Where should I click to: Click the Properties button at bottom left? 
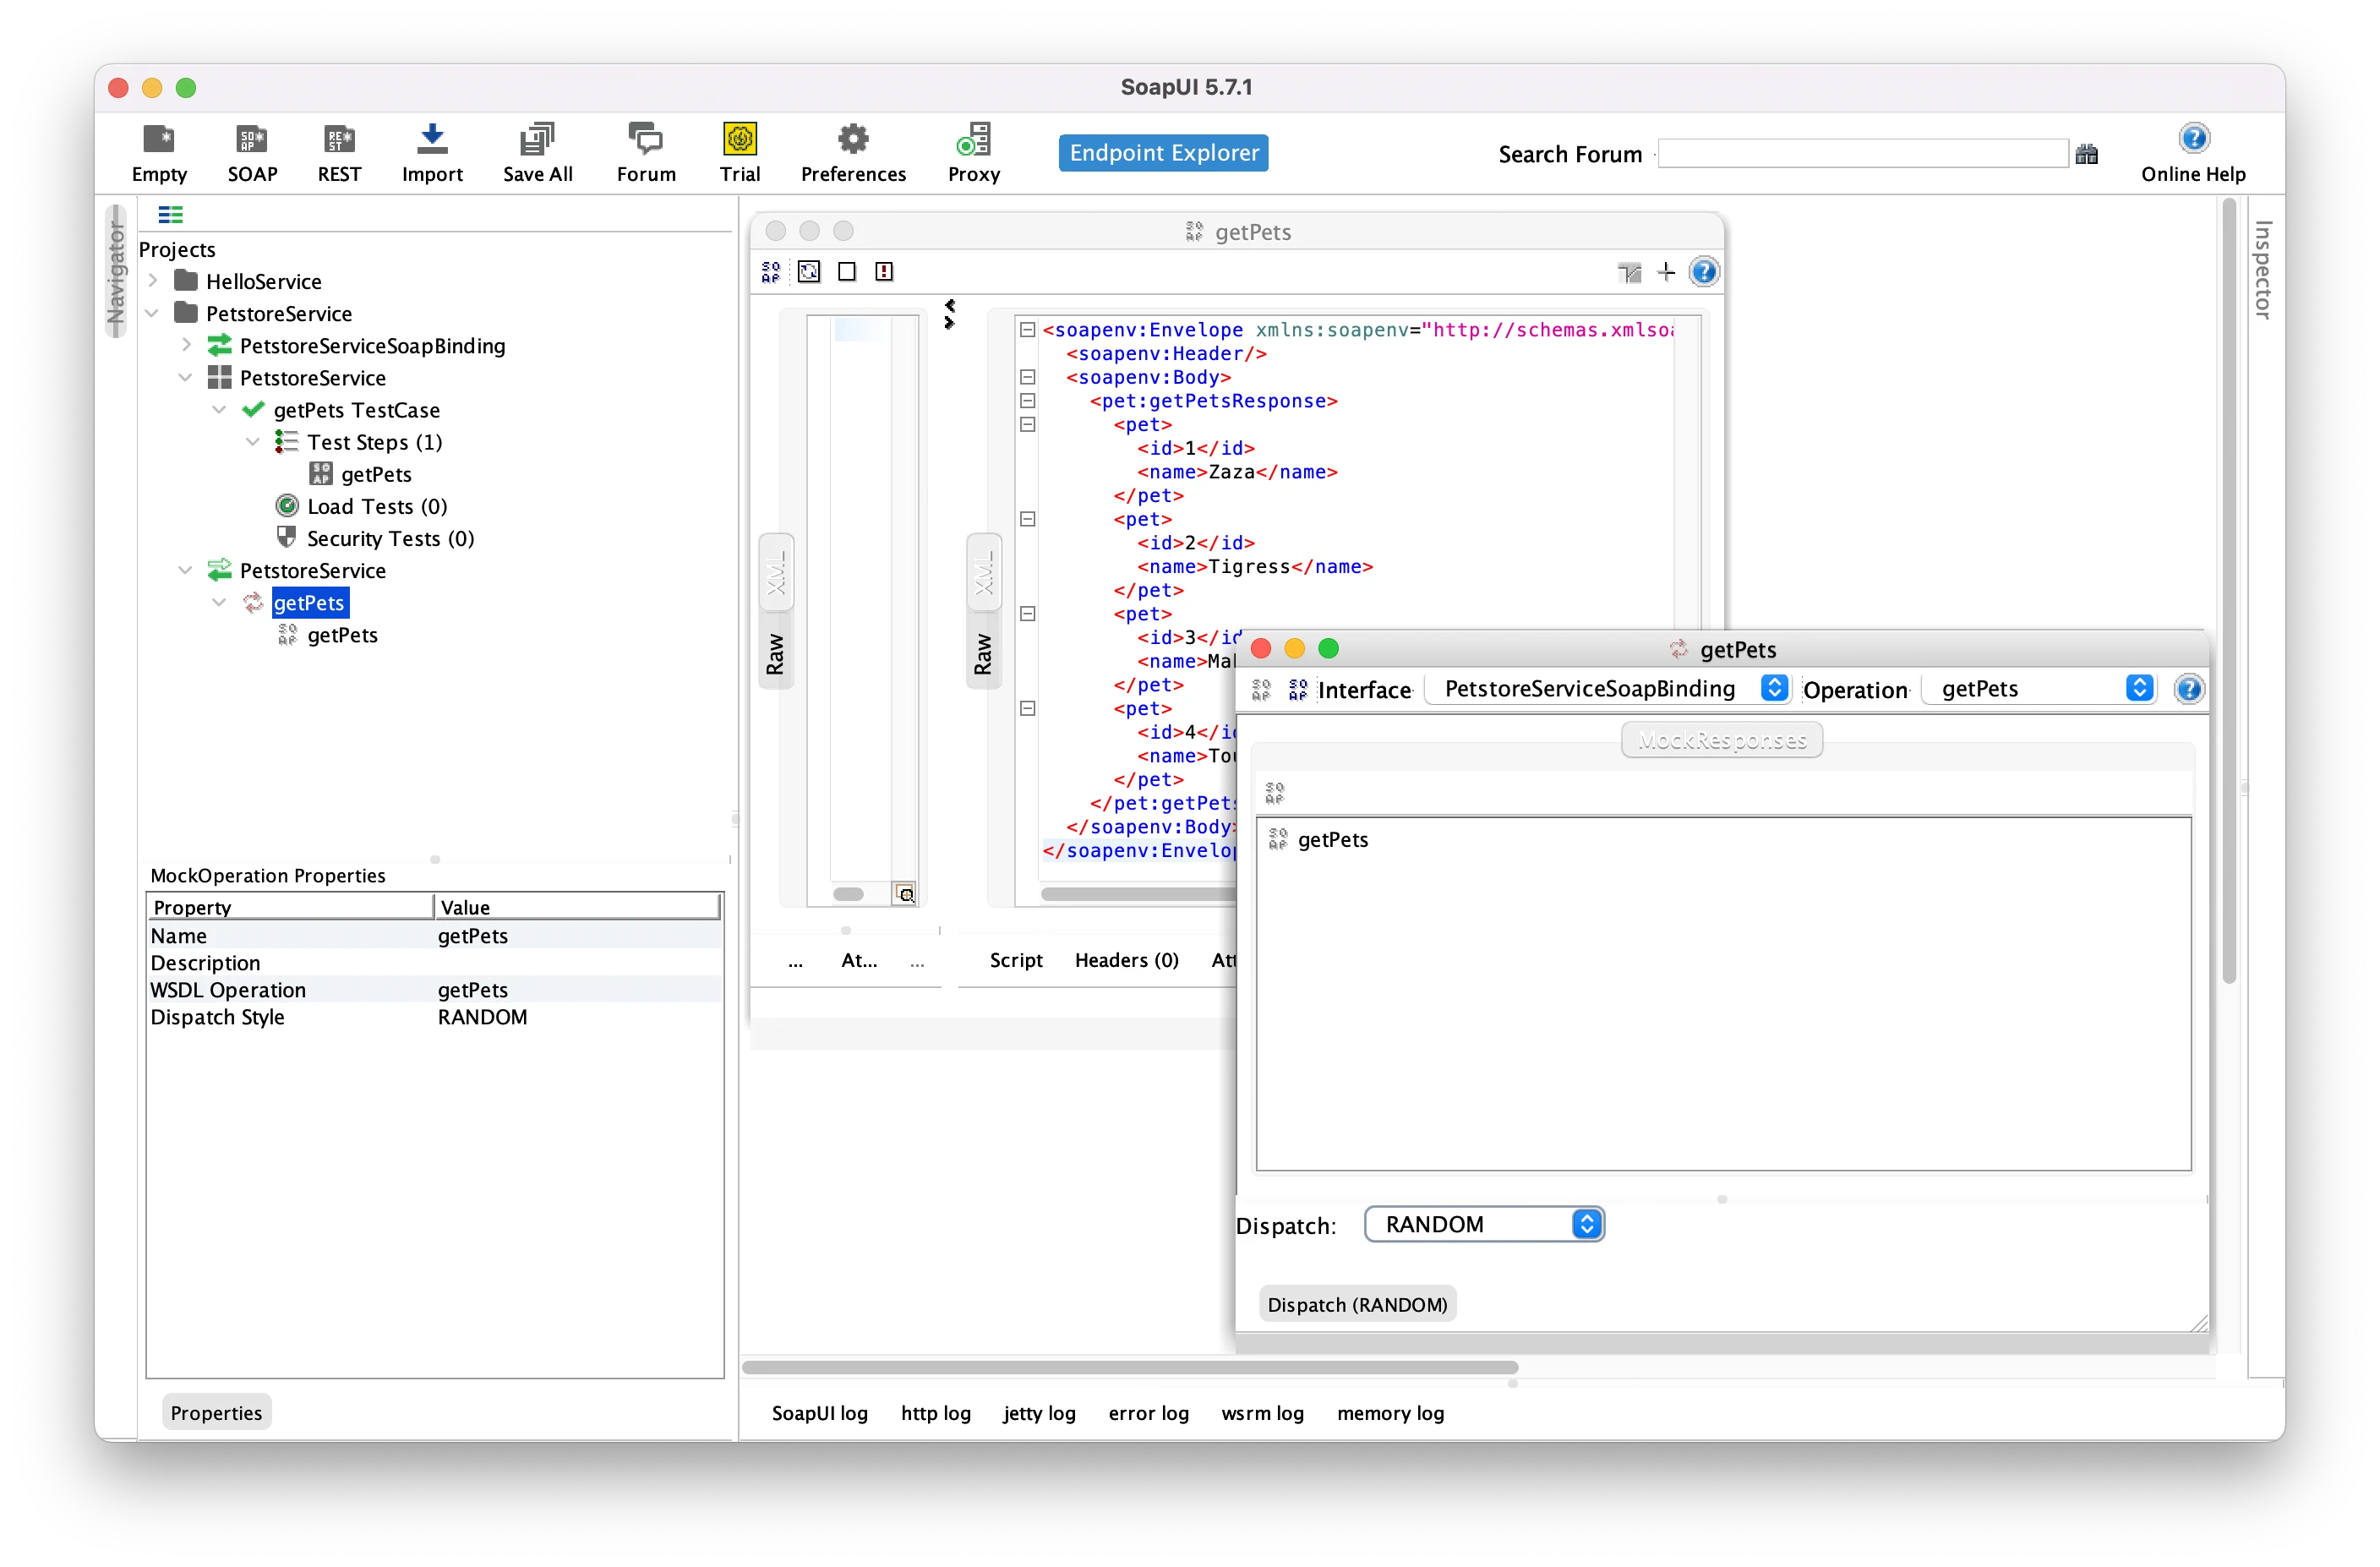(x=216, y=1412)
